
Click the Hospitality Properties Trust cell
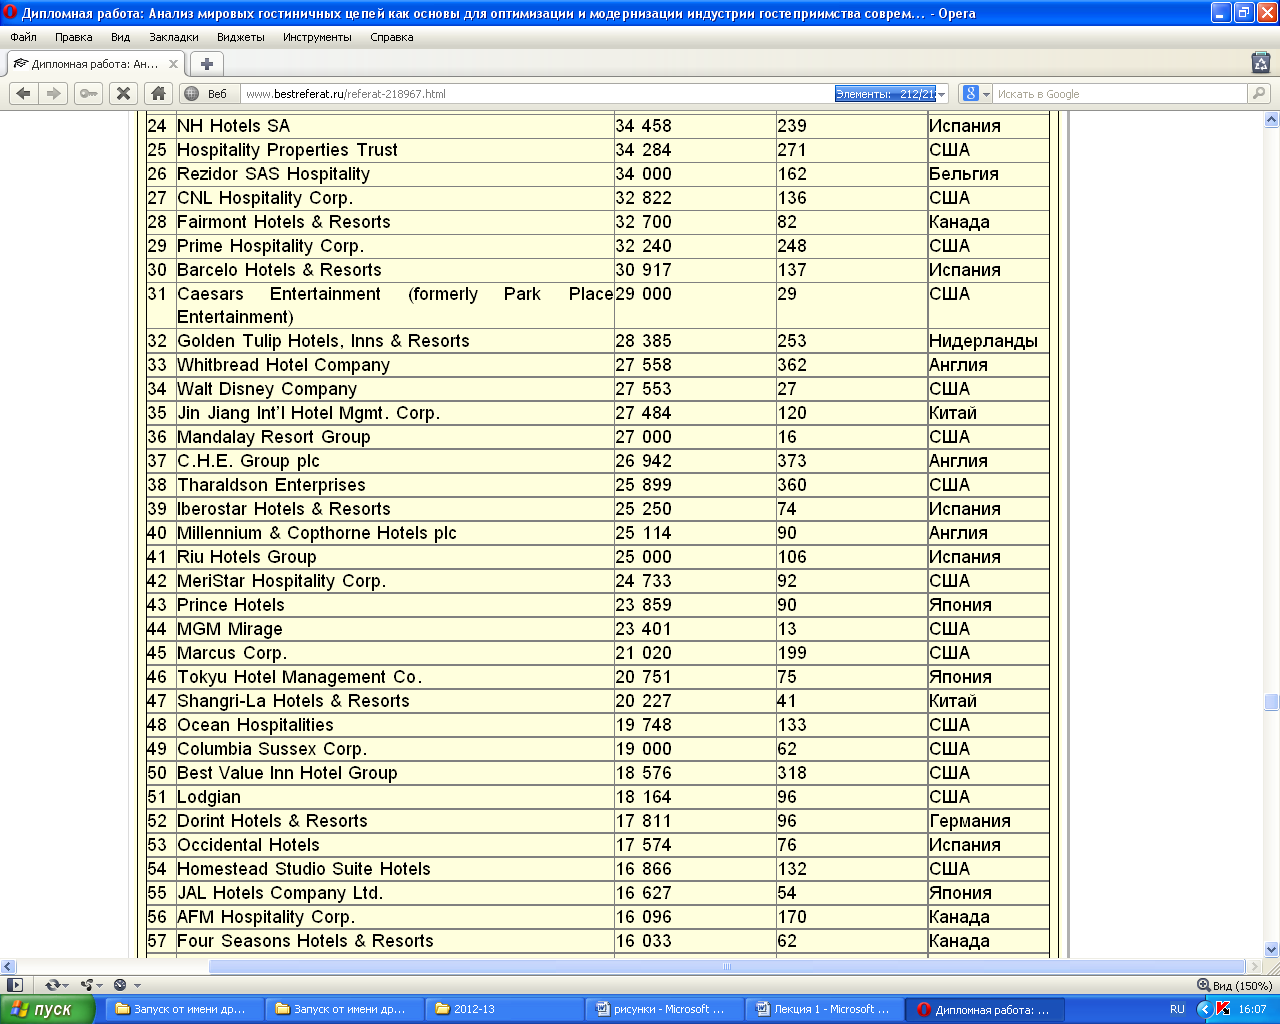(394, 150)
